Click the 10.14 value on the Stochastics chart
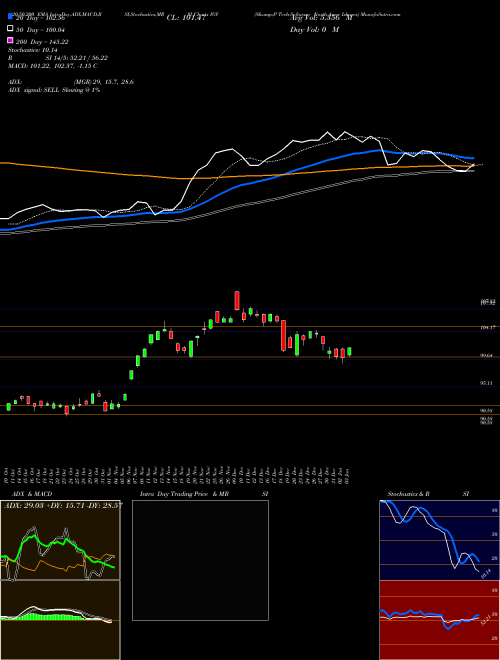This screenshot has height=660, width=500. tap(486, 573)
